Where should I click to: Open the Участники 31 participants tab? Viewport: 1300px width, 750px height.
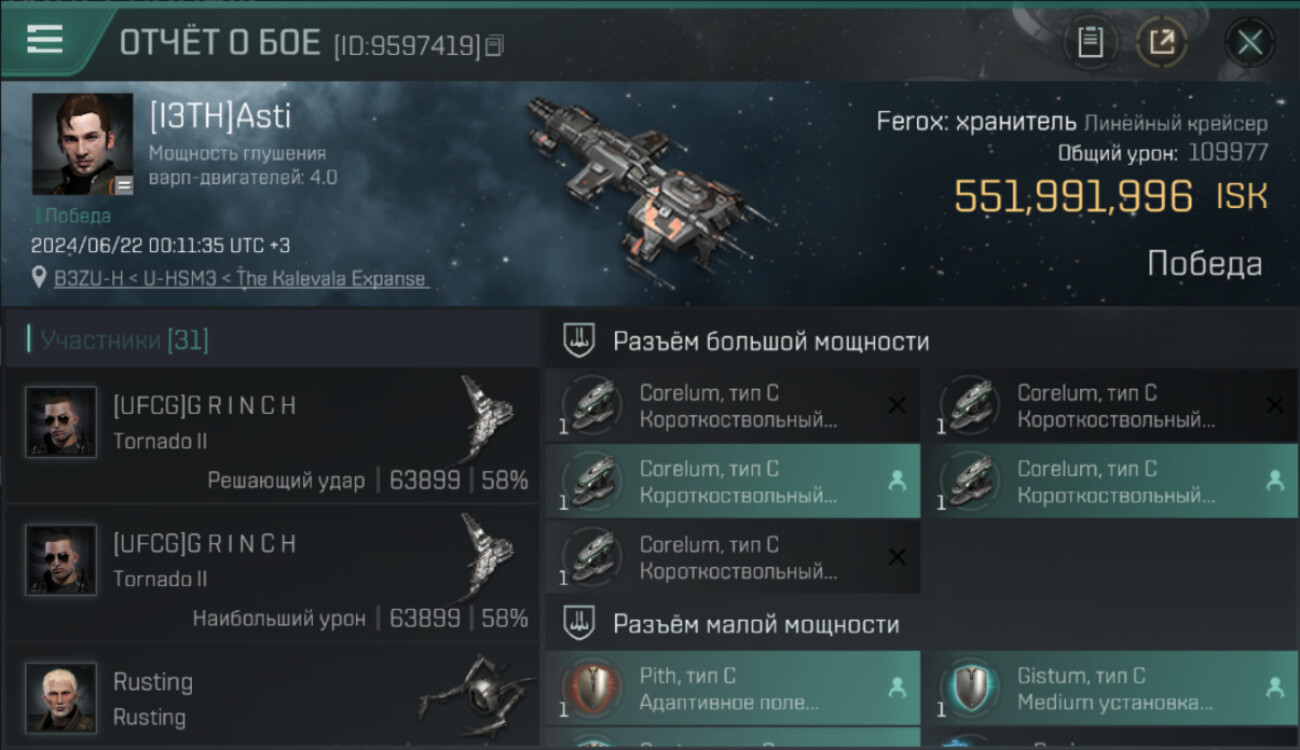click(x=118, y=340)
